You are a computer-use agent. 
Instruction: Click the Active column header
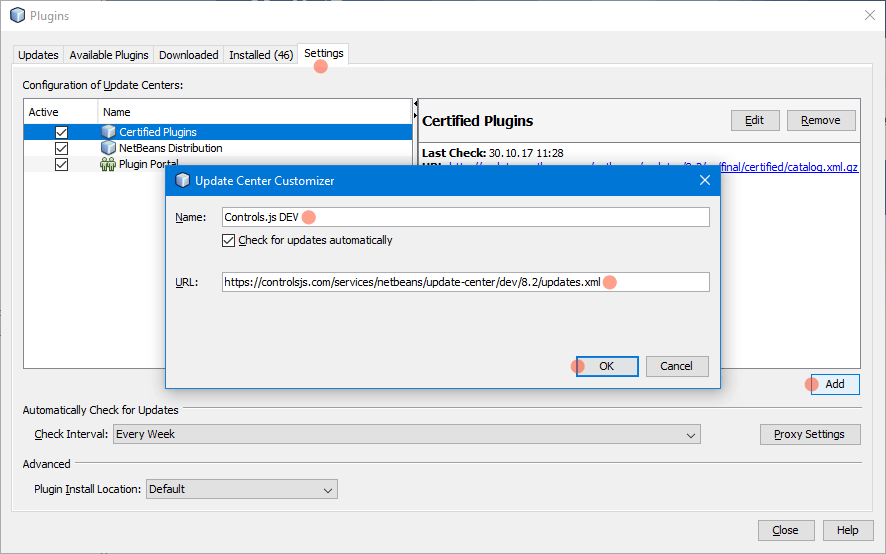pyautogui.click(x=61, y=112)
